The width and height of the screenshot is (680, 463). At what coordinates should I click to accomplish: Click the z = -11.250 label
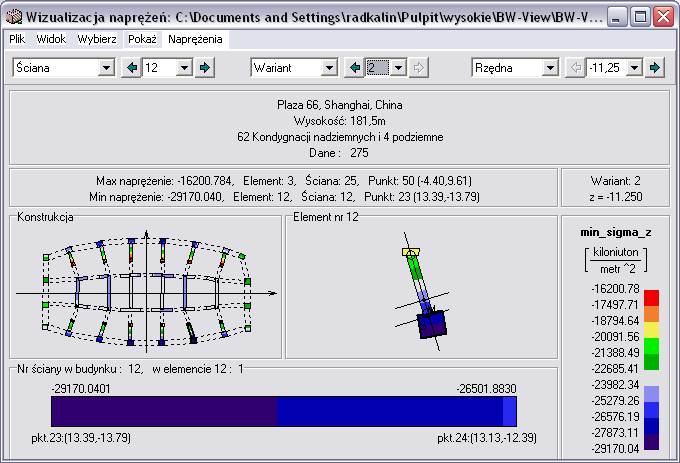615,197
